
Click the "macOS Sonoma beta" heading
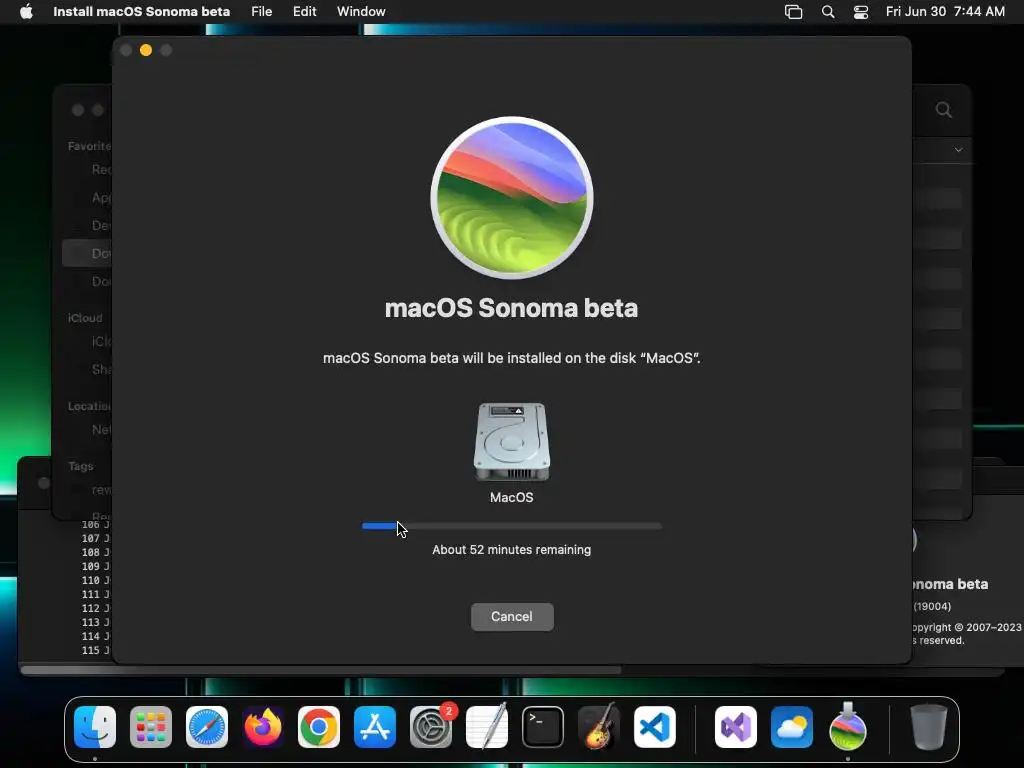pyautogui.click(x=511, y=308)
